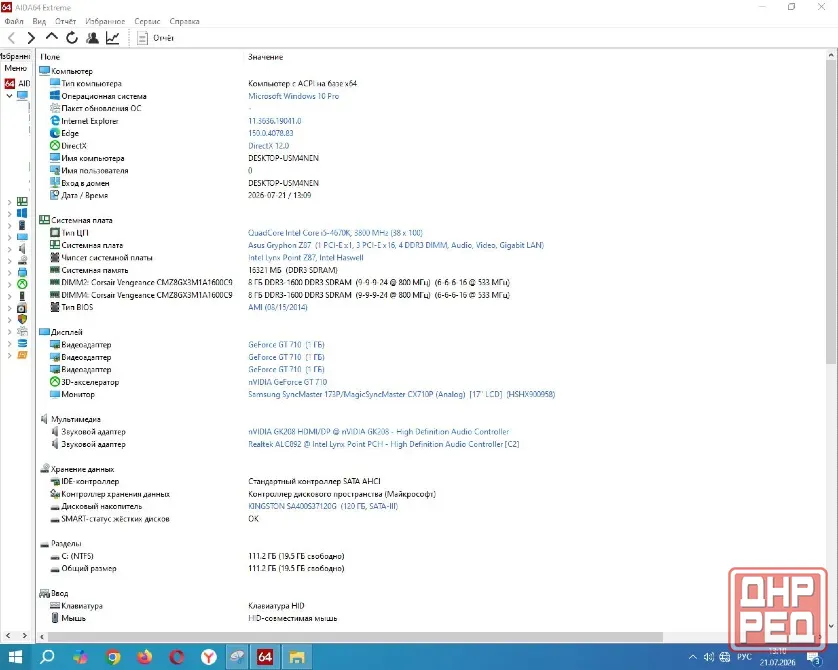
Task: Click the Значение column header
Action: tap(266, 57)
